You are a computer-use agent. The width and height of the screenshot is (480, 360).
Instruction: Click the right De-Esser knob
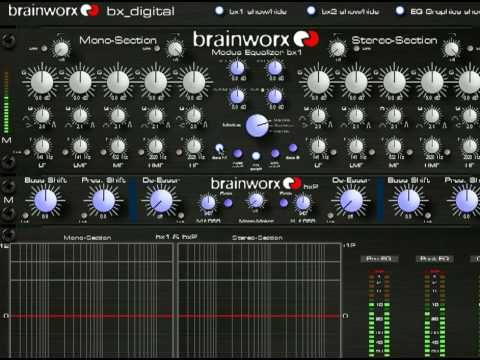[x=351, y=201]
